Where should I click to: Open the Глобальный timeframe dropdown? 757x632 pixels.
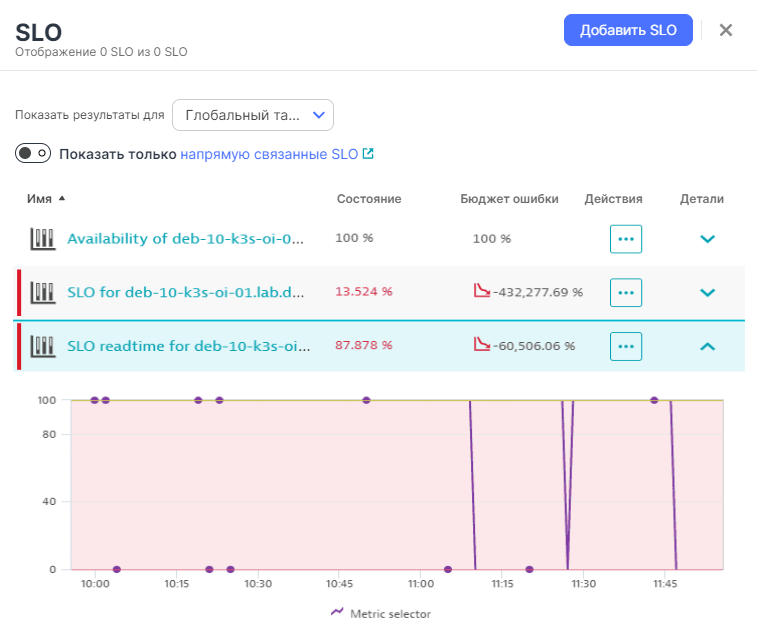[x=252, y=115]
